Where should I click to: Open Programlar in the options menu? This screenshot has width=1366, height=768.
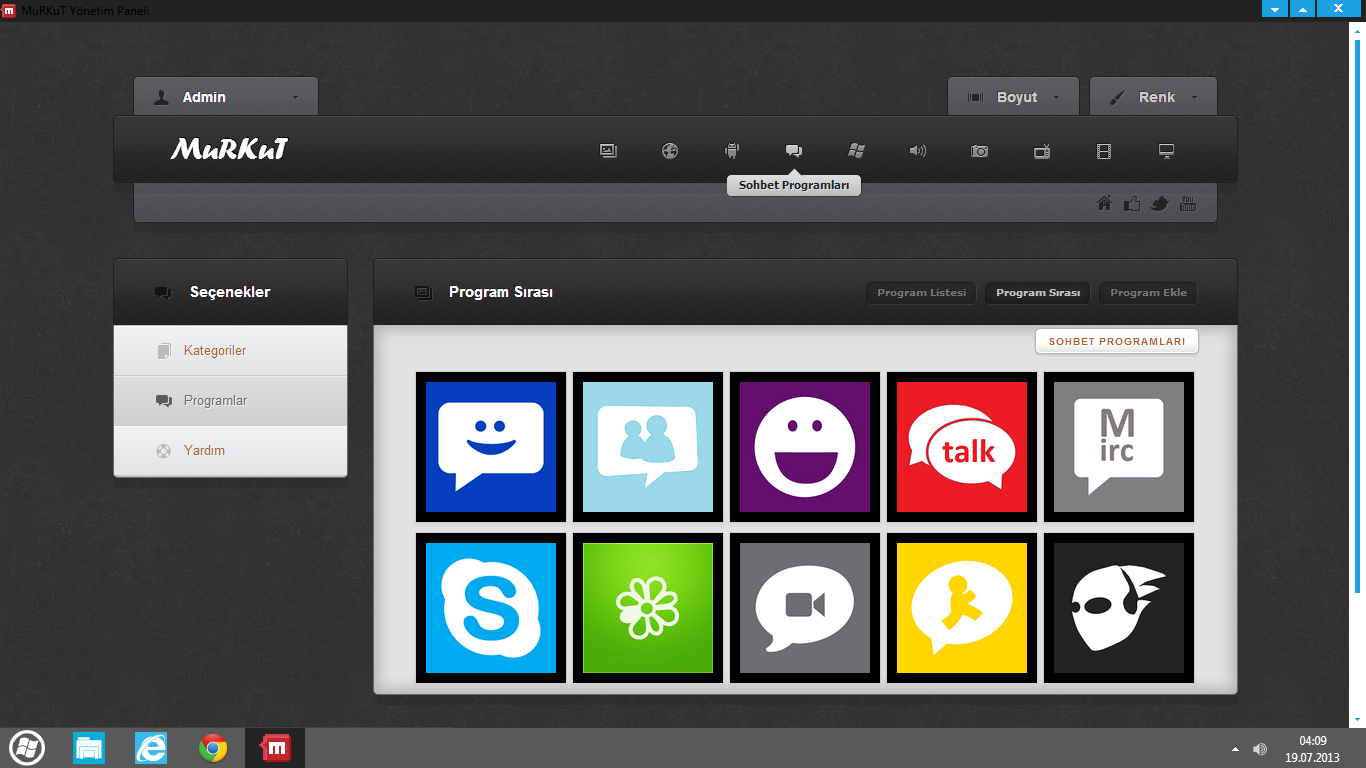(230, 401)
